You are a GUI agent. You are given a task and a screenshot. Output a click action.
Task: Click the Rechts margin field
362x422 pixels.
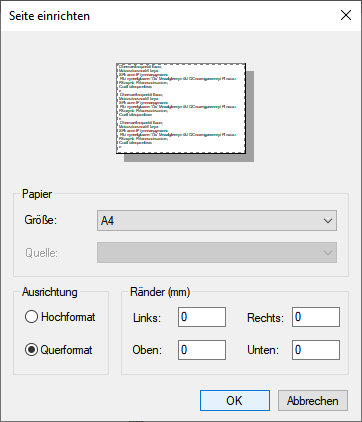316,317
